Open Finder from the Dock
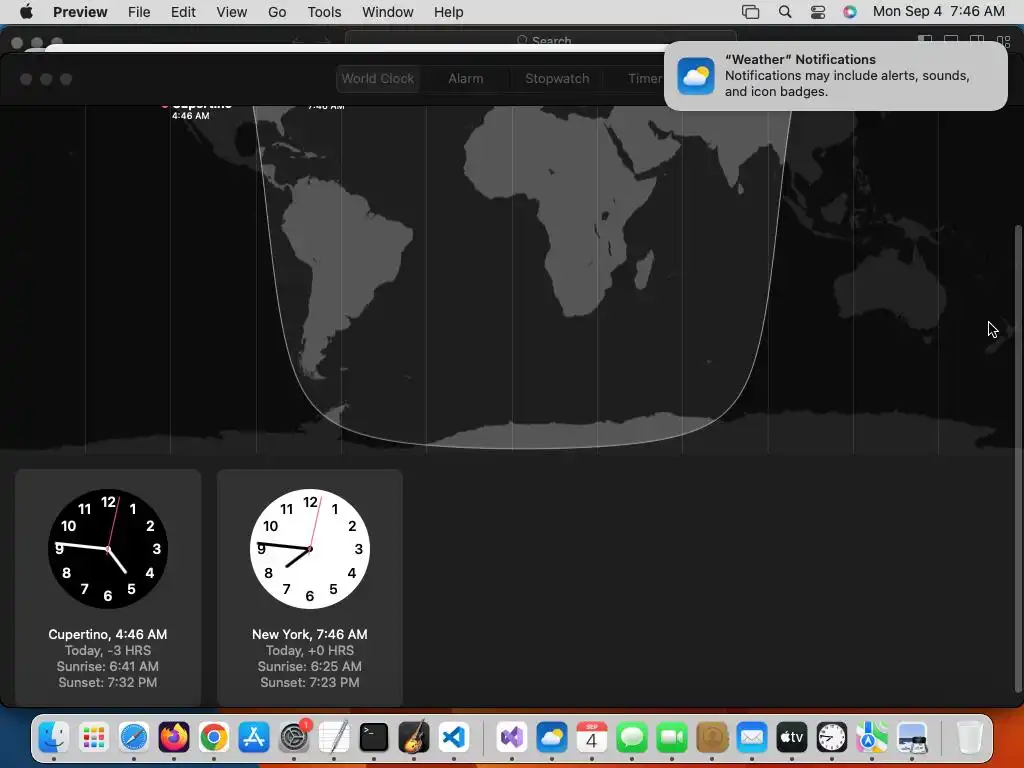 (x=54, y=737)
